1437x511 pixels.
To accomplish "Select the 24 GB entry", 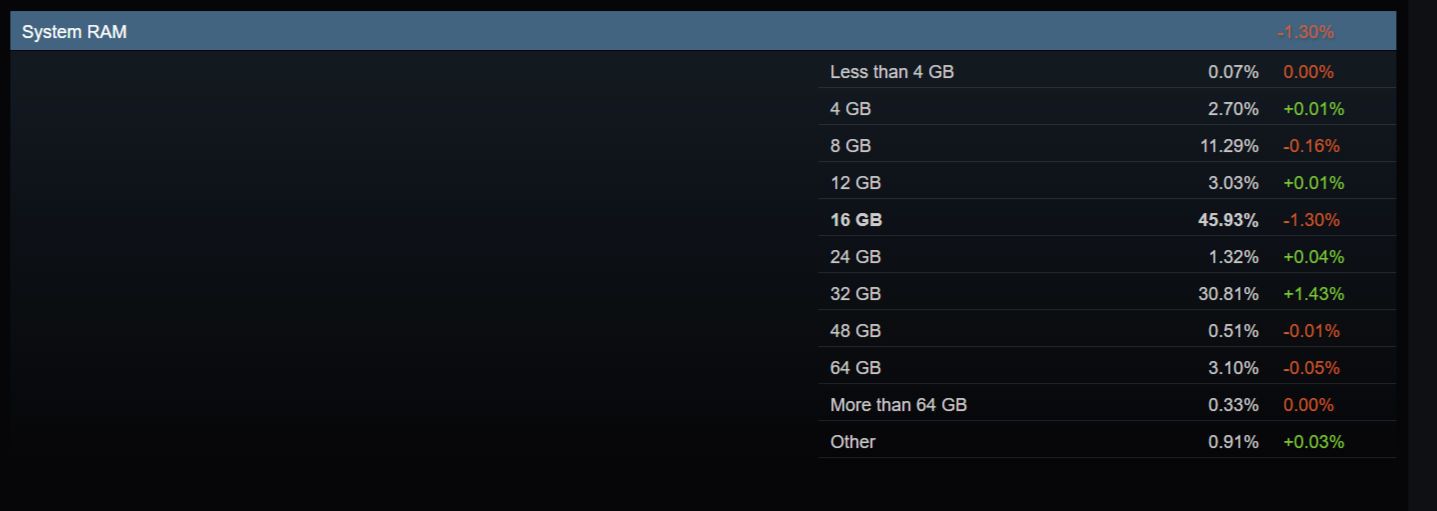I will [855, 257].
